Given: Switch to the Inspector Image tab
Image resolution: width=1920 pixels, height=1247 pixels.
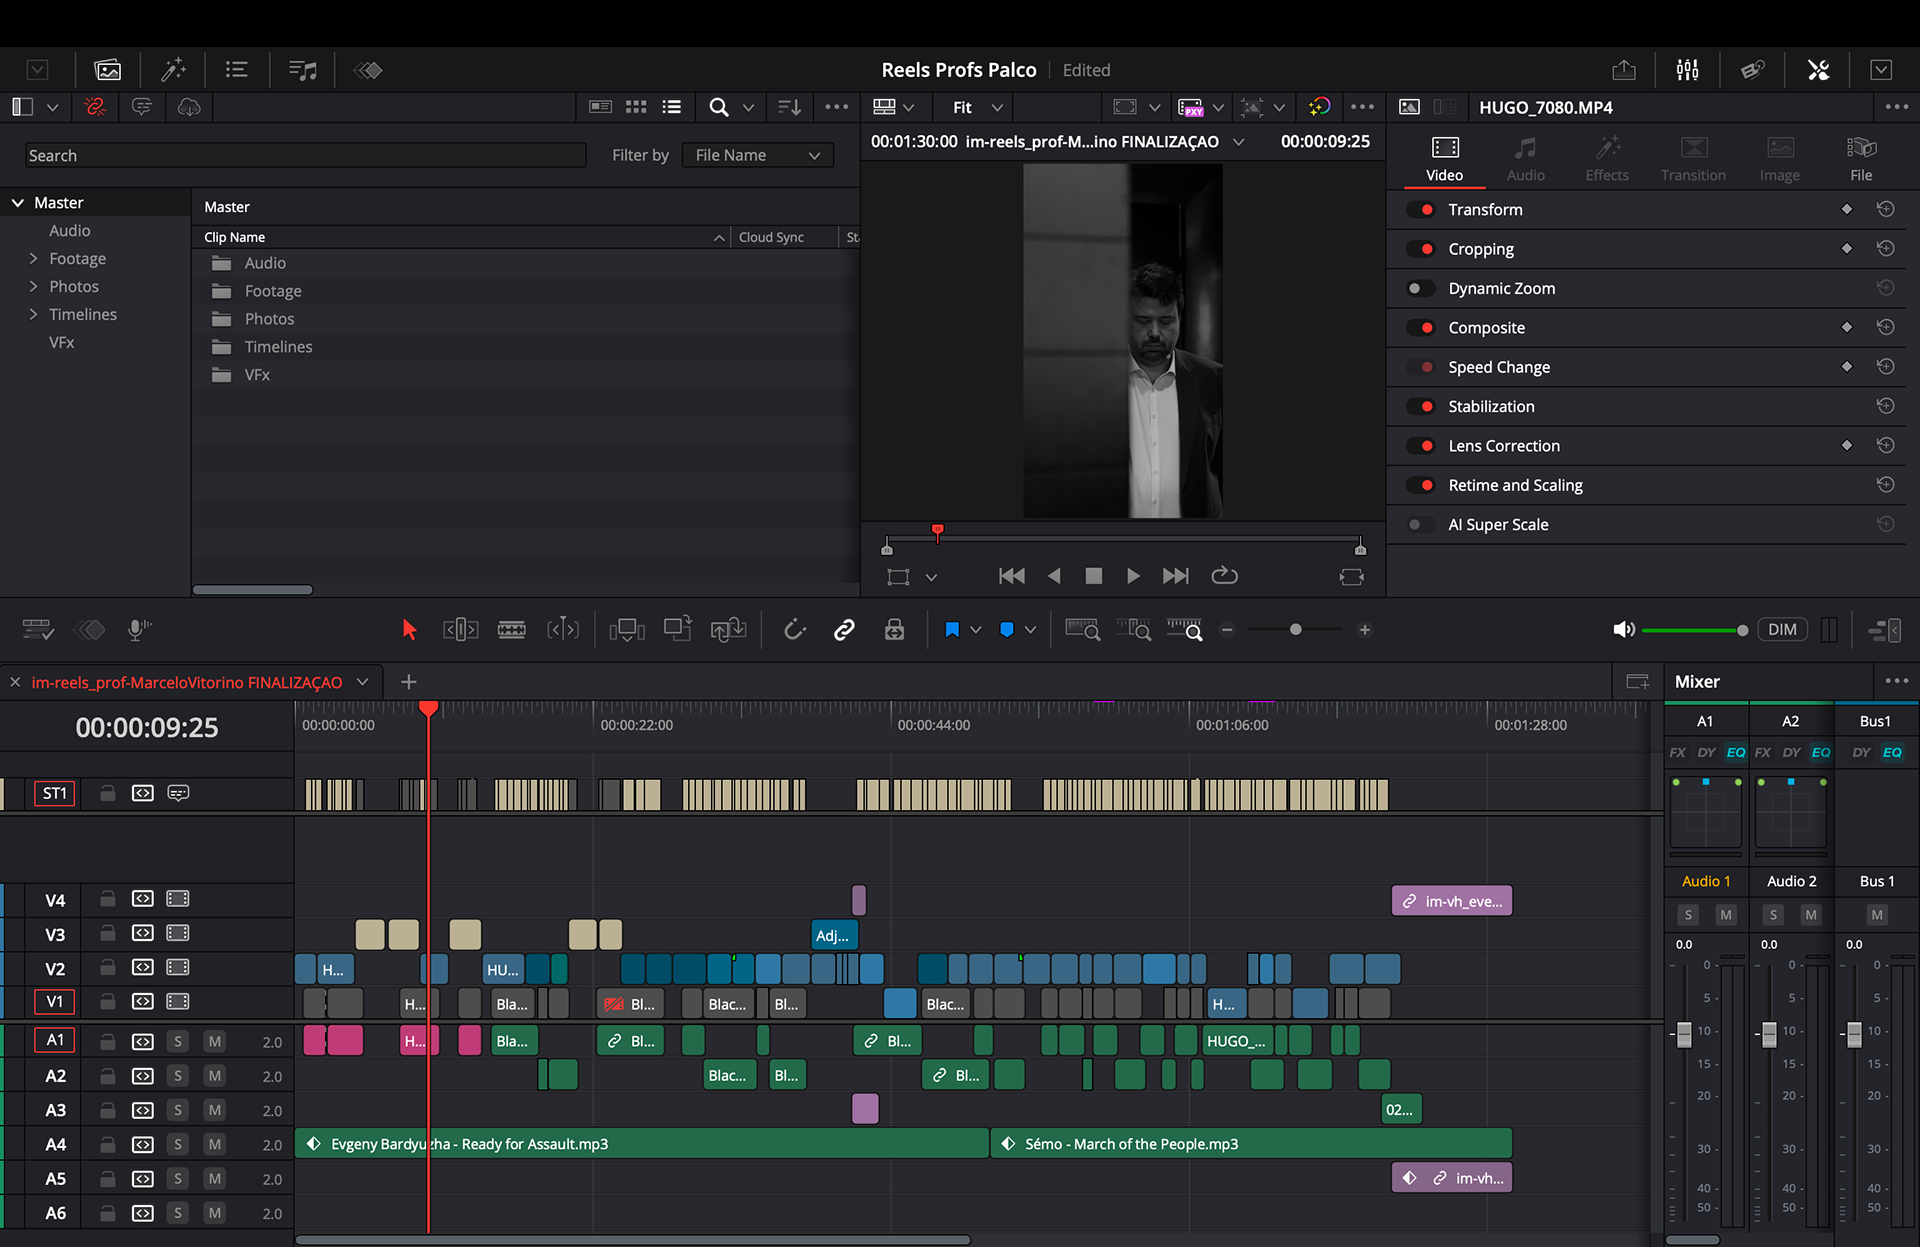Looking at the screenshot, I should tap(1779, 159).
